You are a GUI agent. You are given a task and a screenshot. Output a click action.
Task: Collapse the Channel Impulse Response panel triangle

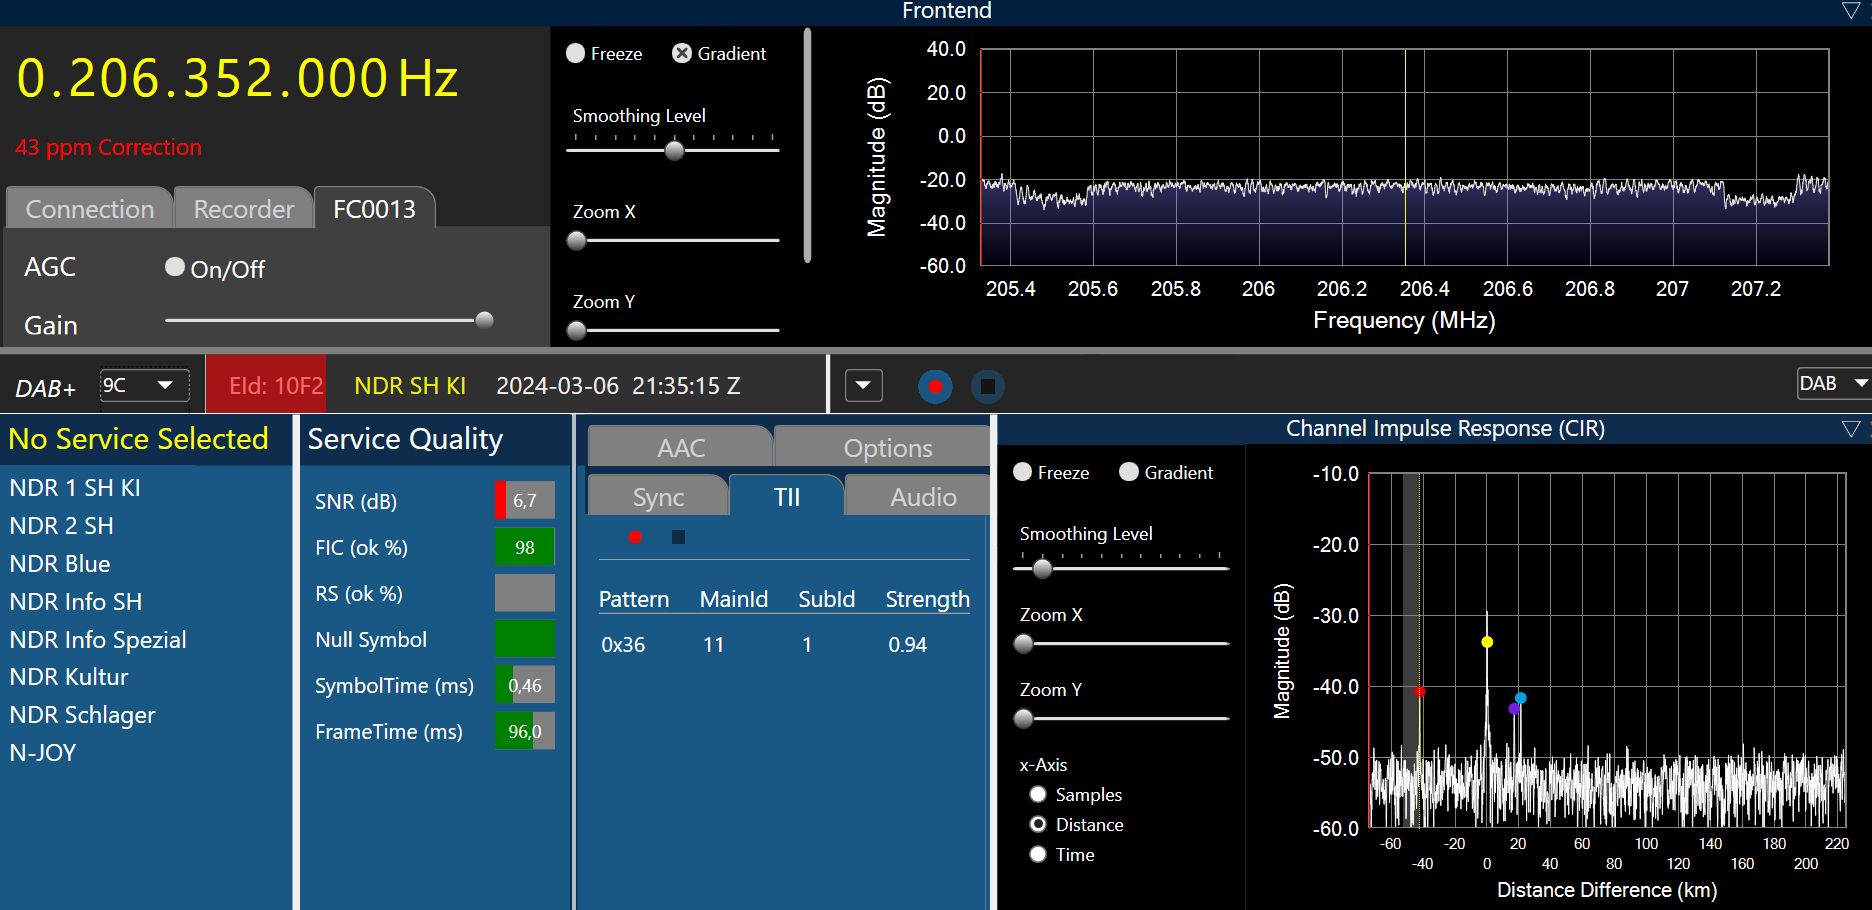tap(1851, 429)
